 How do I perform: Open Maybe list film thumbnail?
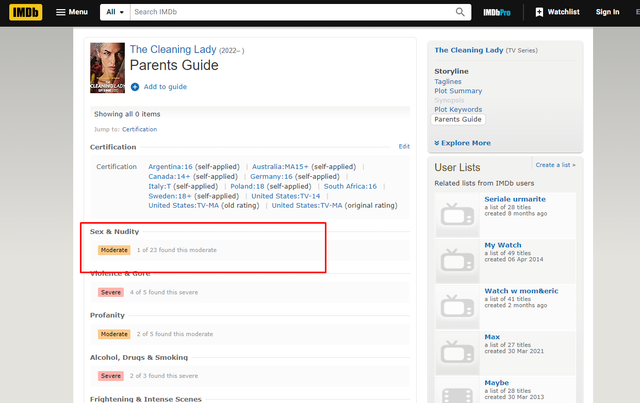(457, 390)
